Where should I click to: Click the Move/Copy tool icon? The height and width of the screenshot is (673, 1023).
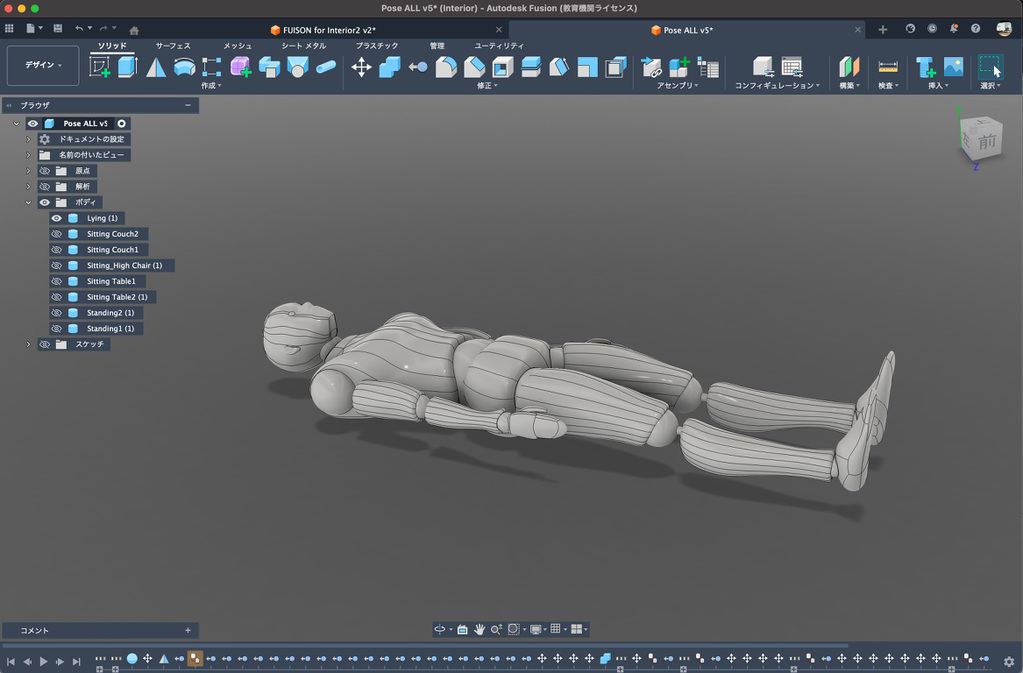pos(361,67)
